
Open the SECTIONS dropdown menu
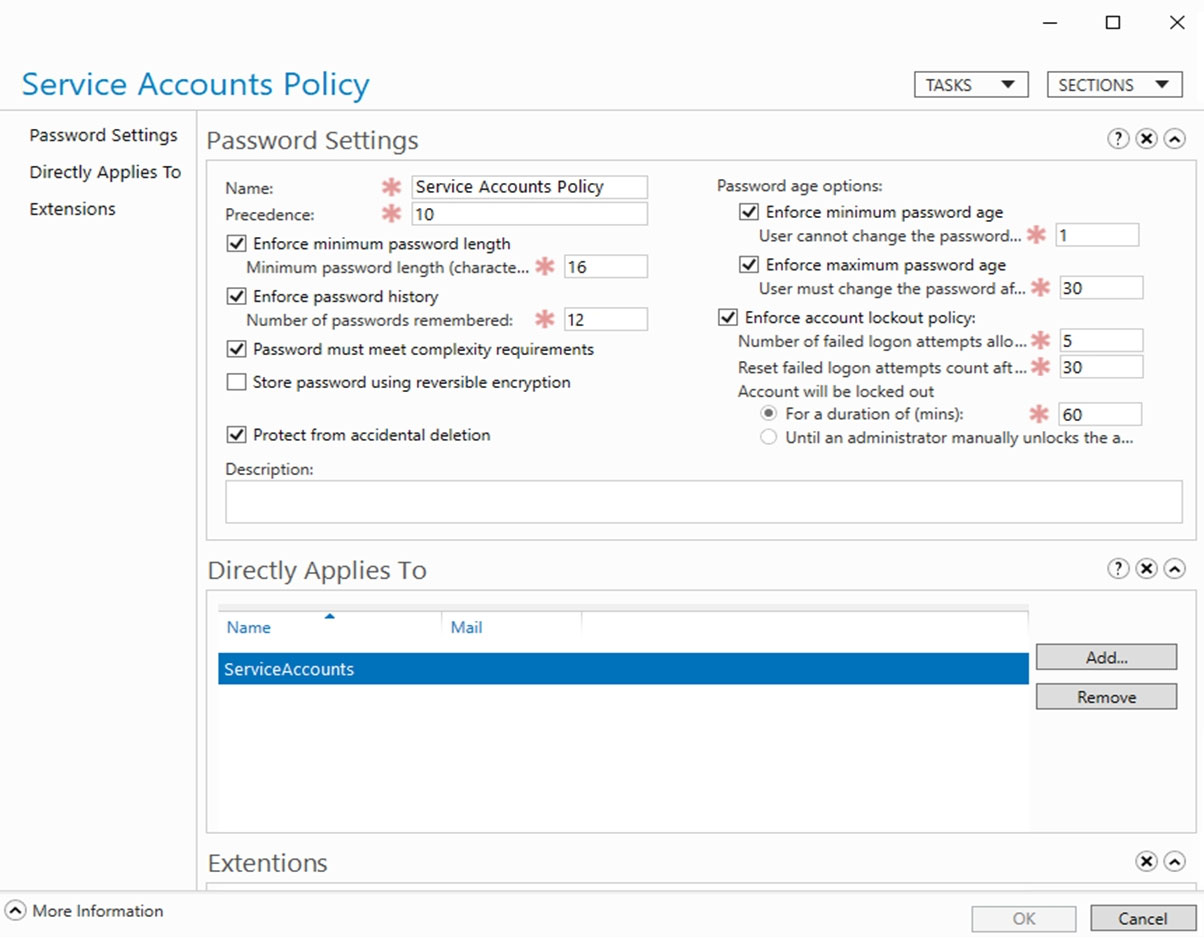click(x=1112, y=85)
